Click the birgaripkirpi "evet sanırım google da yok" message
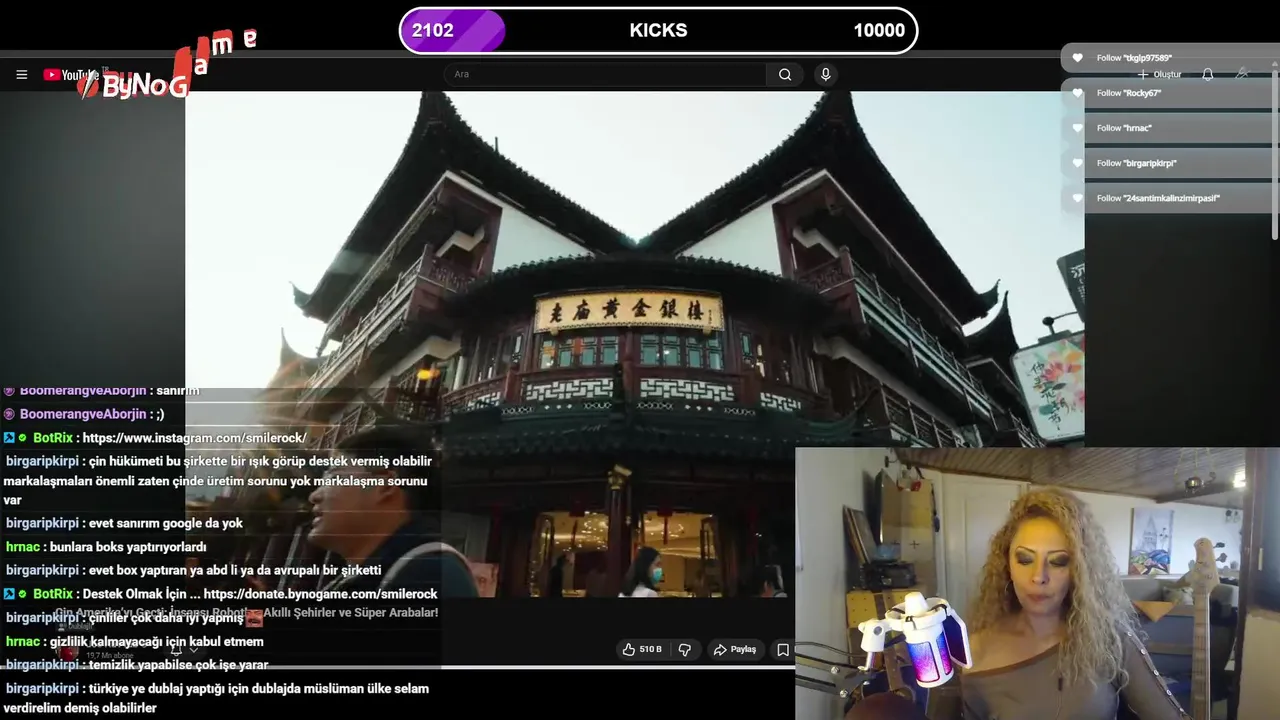 tap(124, 523)
